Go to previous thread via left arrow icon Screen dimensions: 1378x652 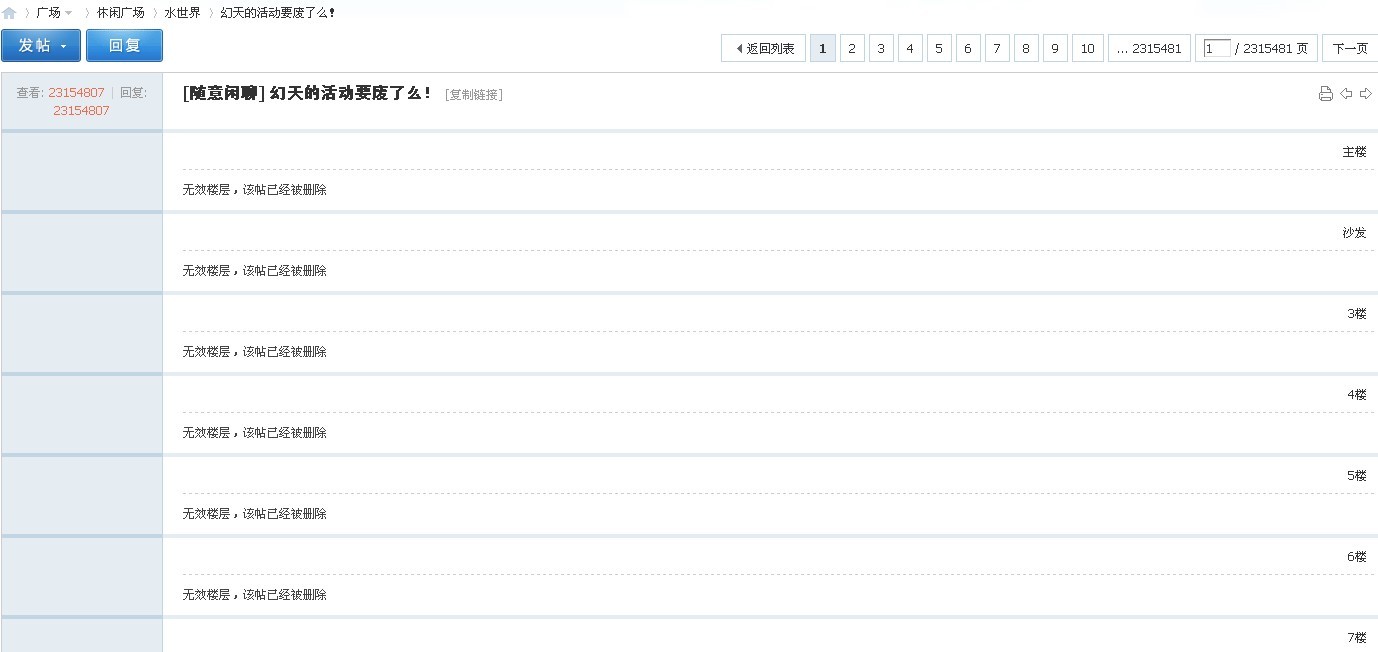pos(1346,94)
